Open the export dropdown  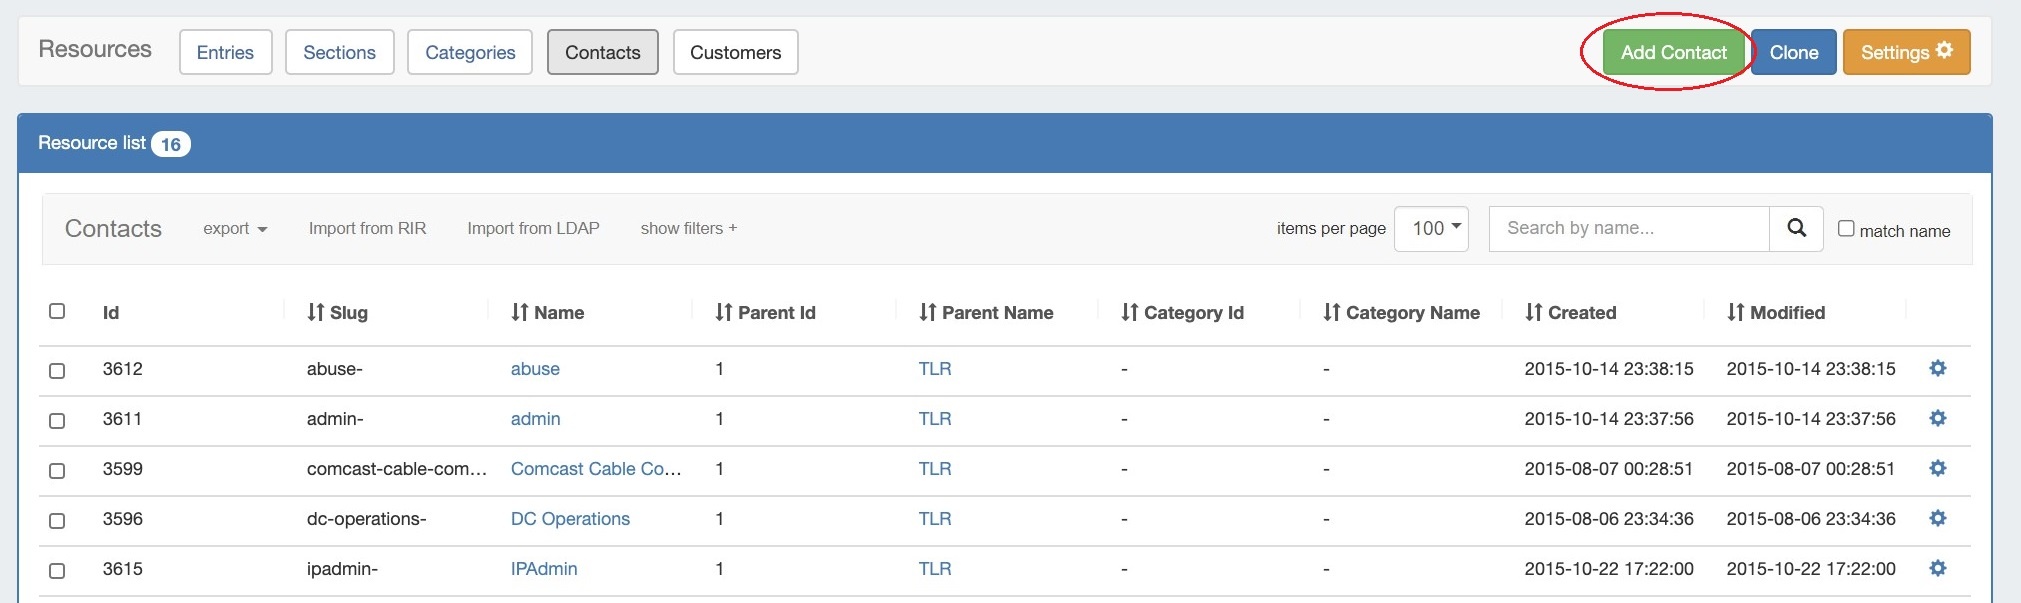tap(235, 229)
